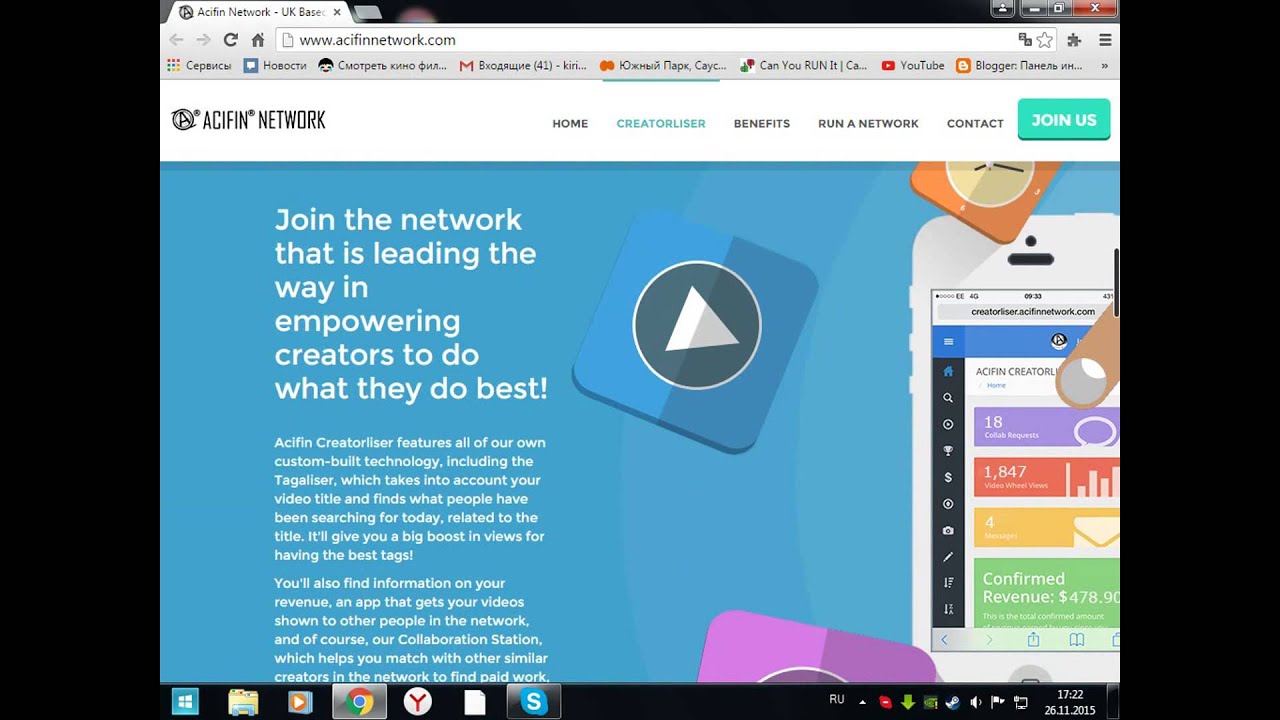Open the Новости bookmark

coord(276,65)
